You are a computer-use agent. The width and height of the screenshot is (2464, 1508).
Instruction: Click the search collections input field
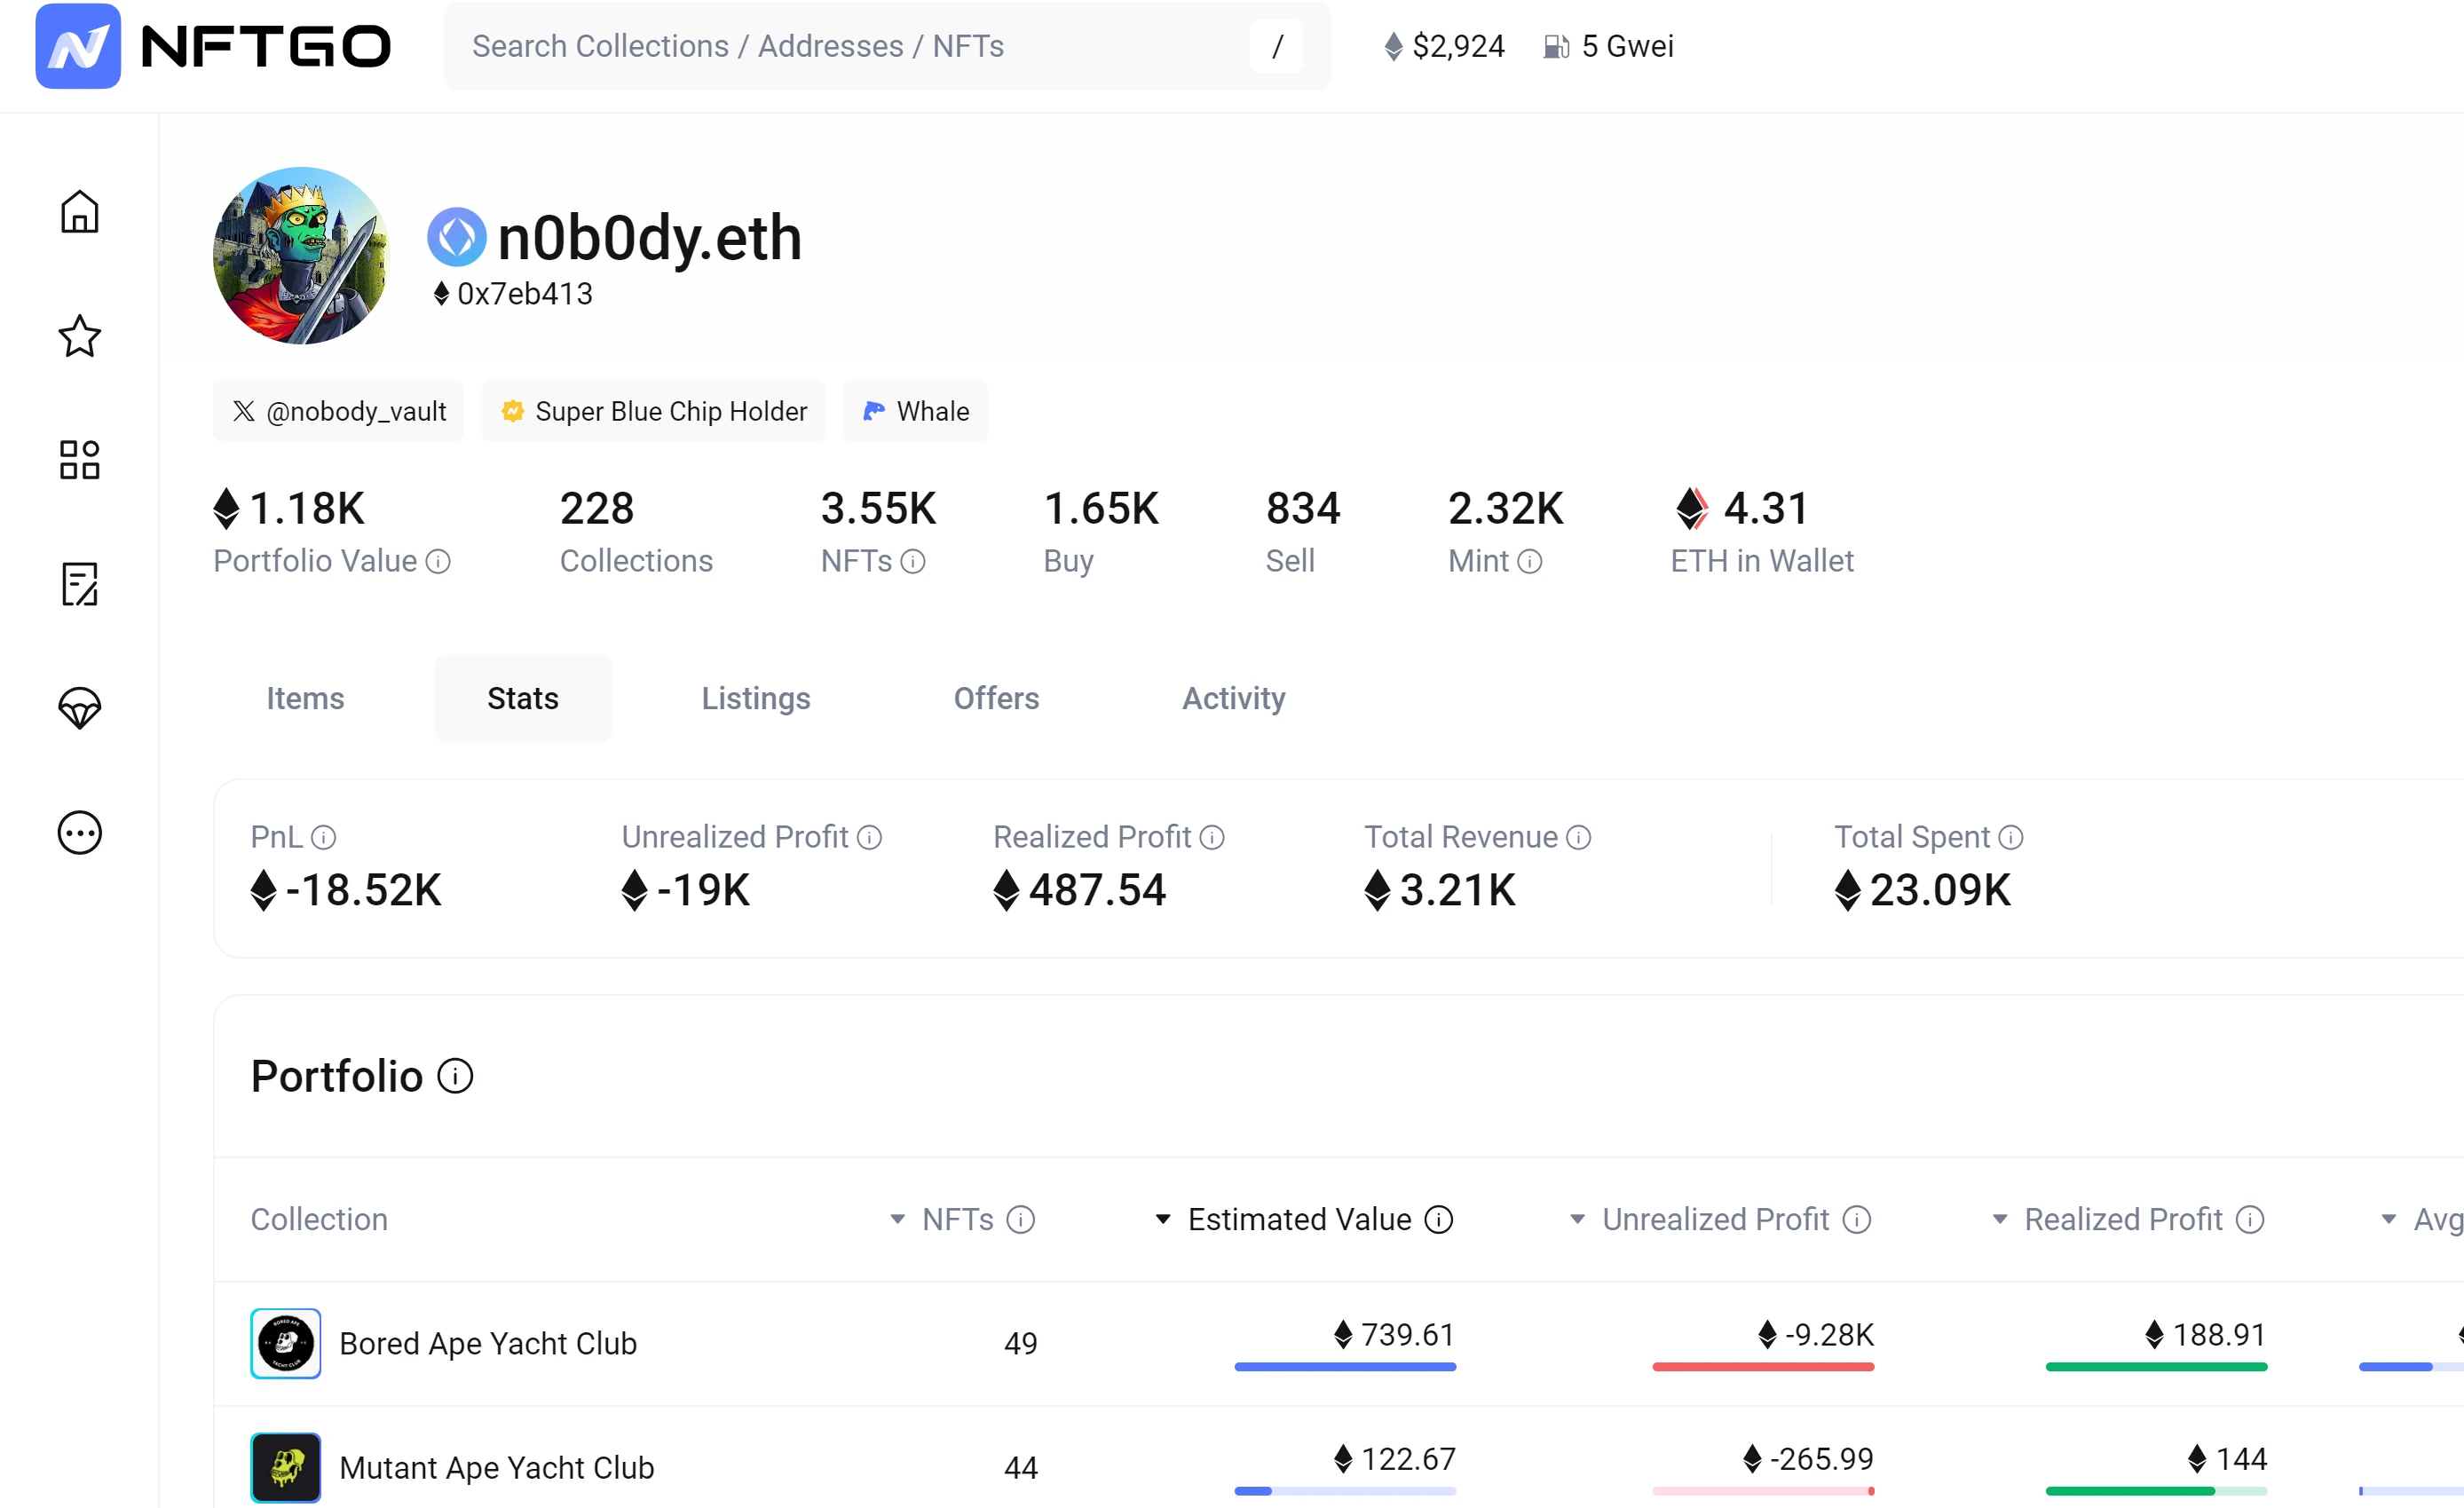point(850,46)
